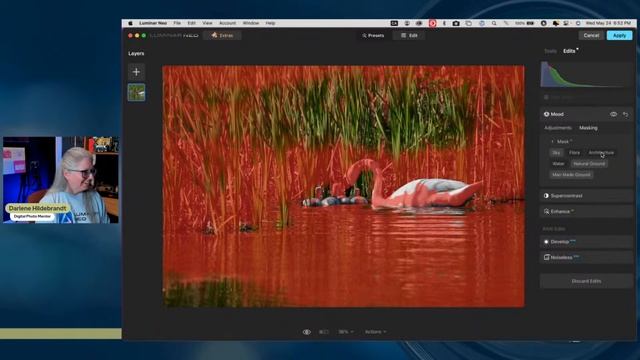Toggle the preview eye at the bottom bar
640x360 pixels.
coord(307,332)
